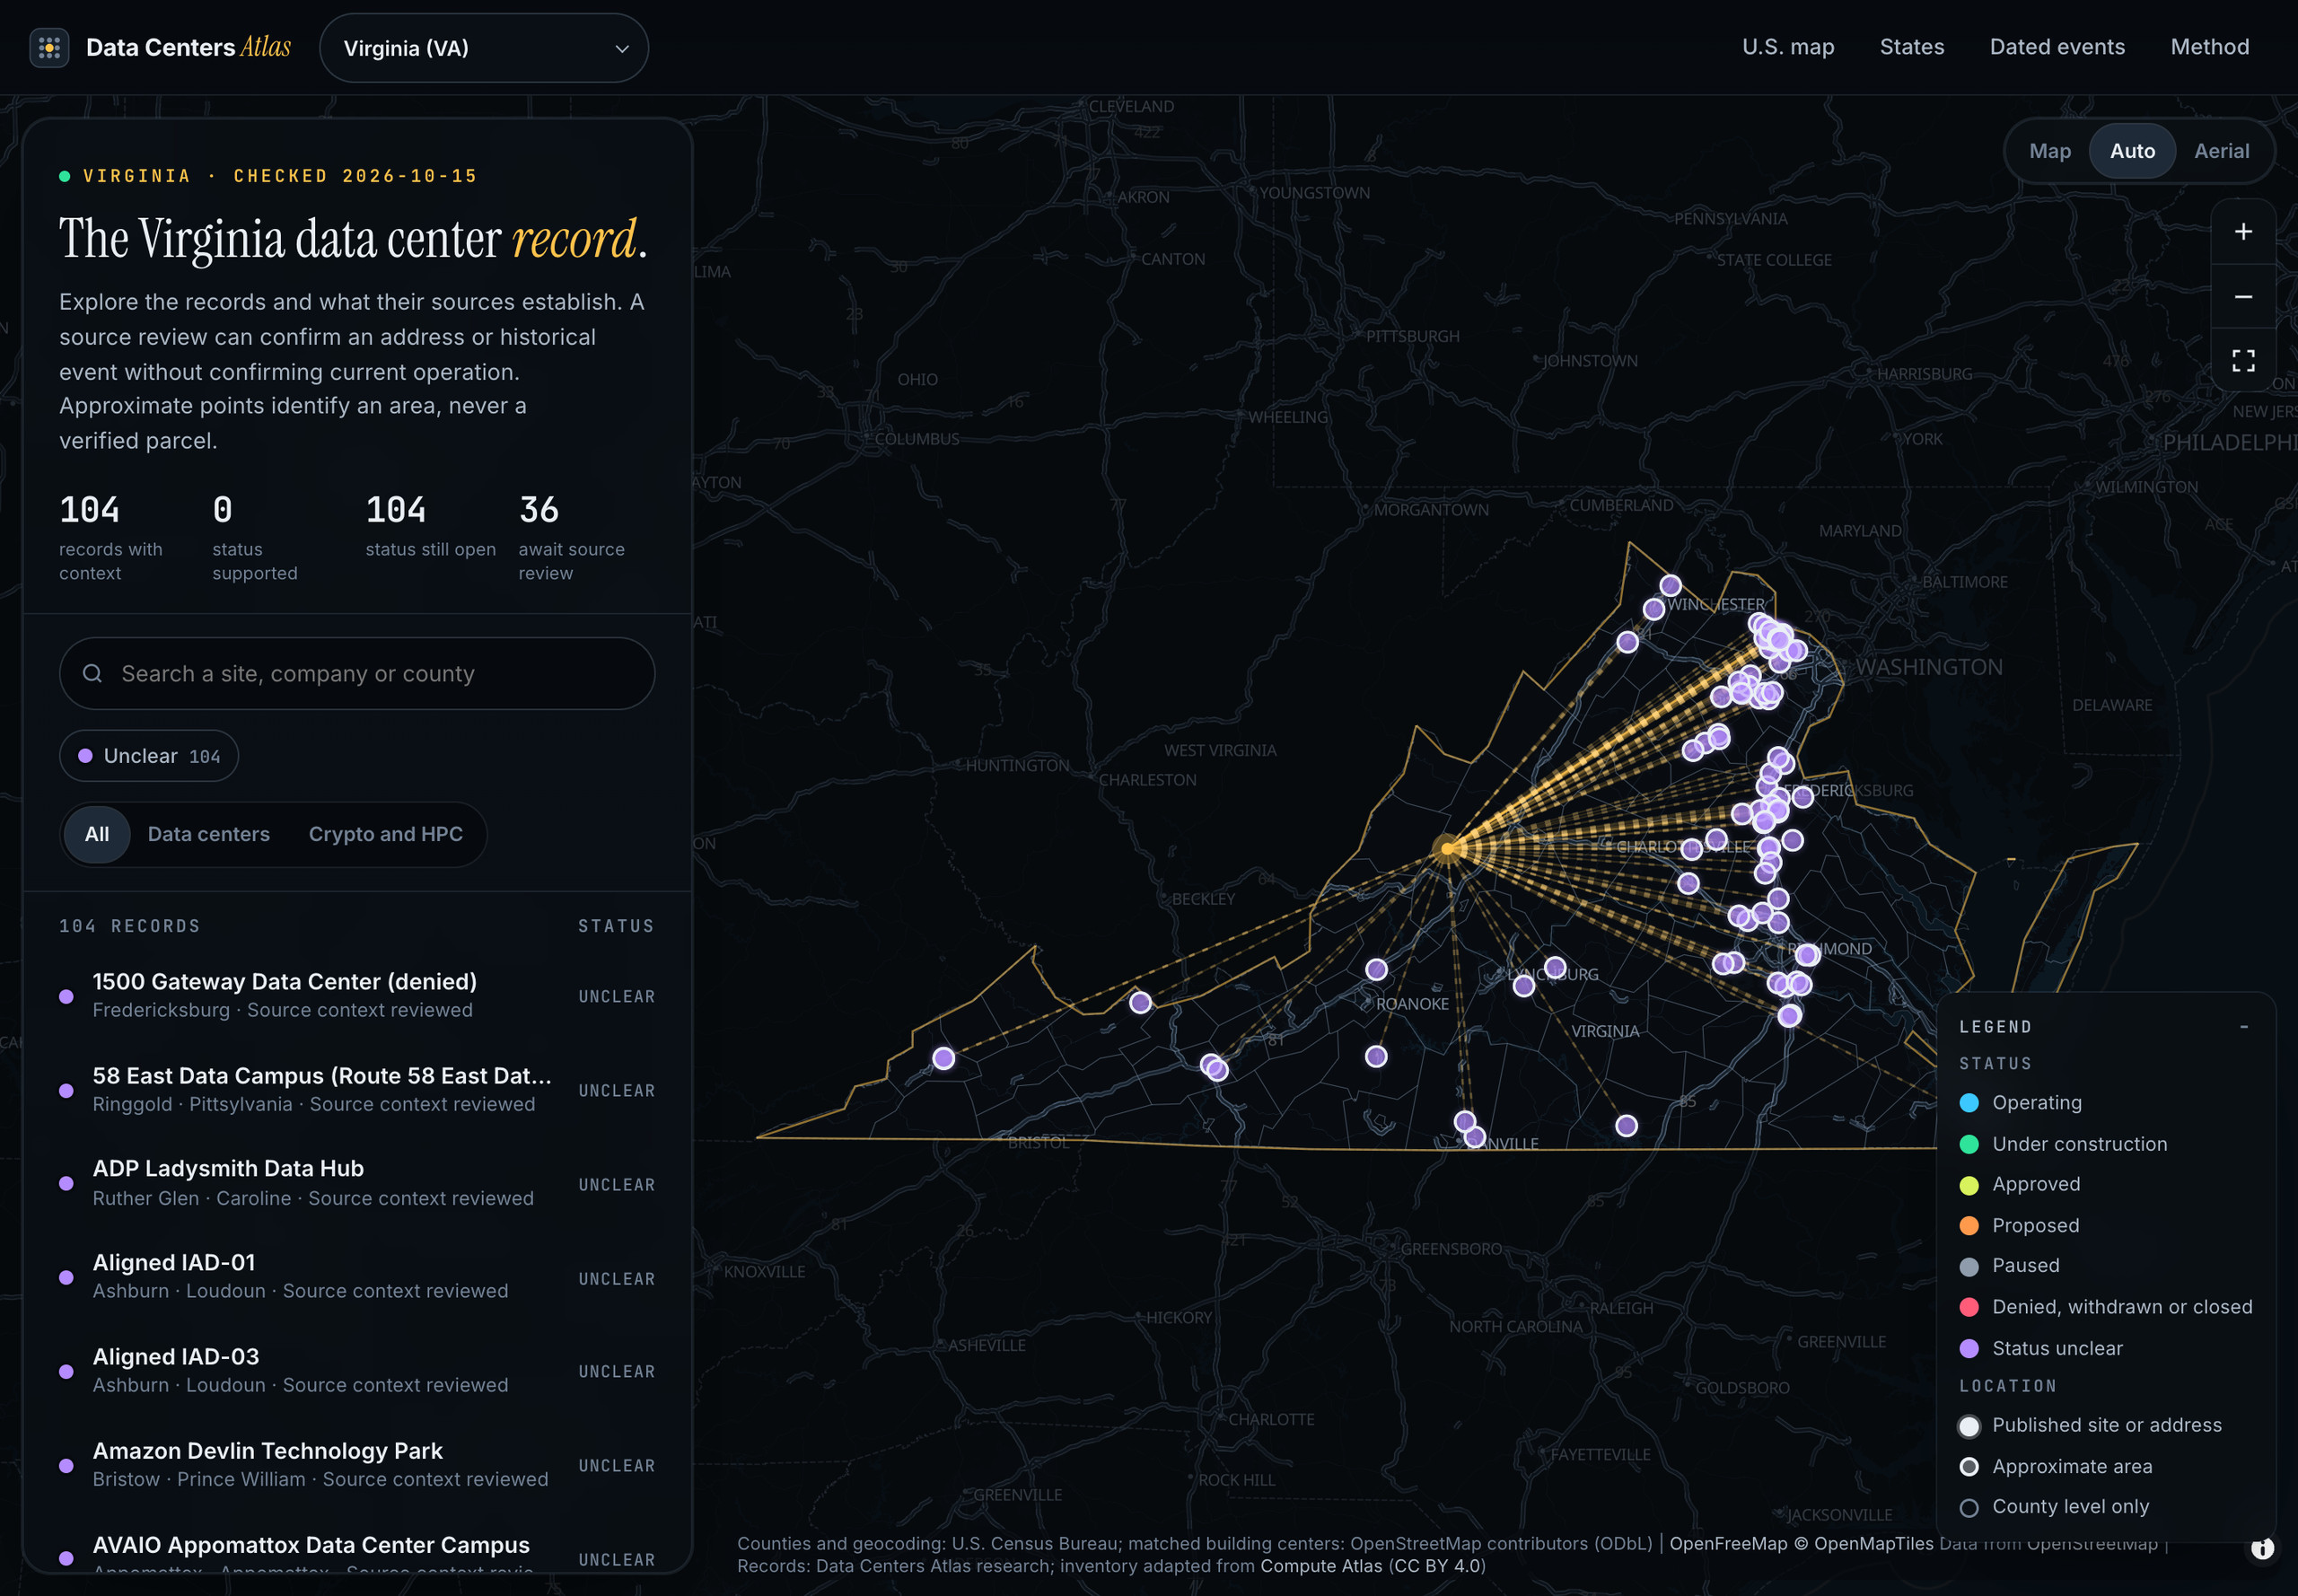Switch basemap to Map view
Screen dimensions: 2298x1596
pos(2050,151)
